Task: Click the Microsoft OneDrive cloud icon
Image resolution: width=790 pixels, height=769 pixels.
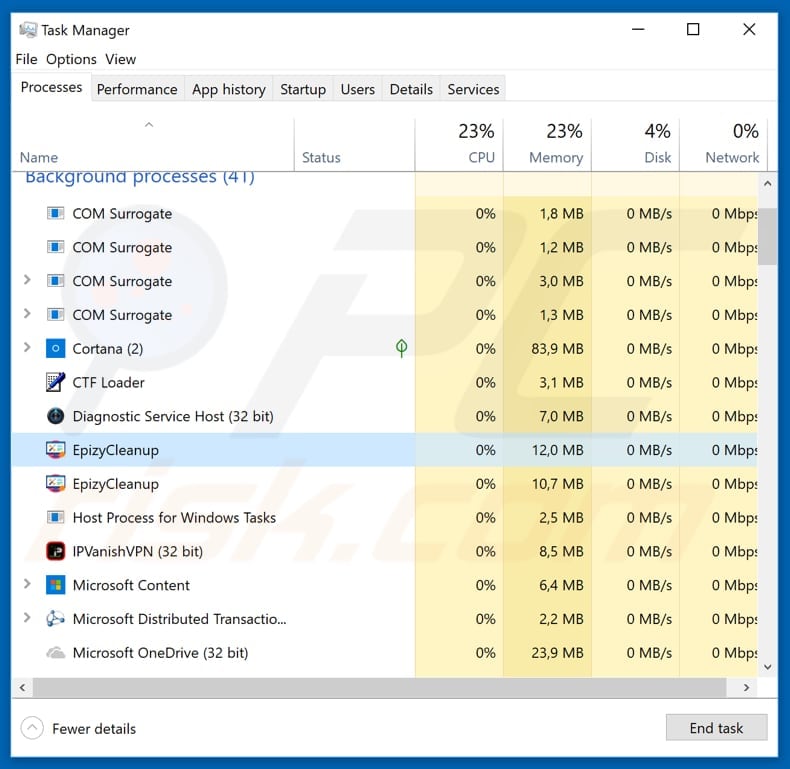Action: click(x=55, y=653)
